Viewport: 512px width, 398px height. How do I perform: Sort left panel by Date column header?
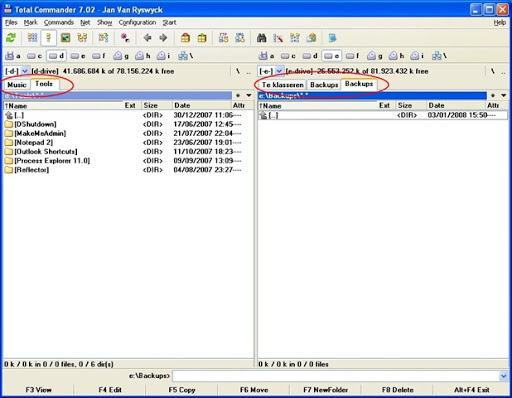[x=201, y=105]
